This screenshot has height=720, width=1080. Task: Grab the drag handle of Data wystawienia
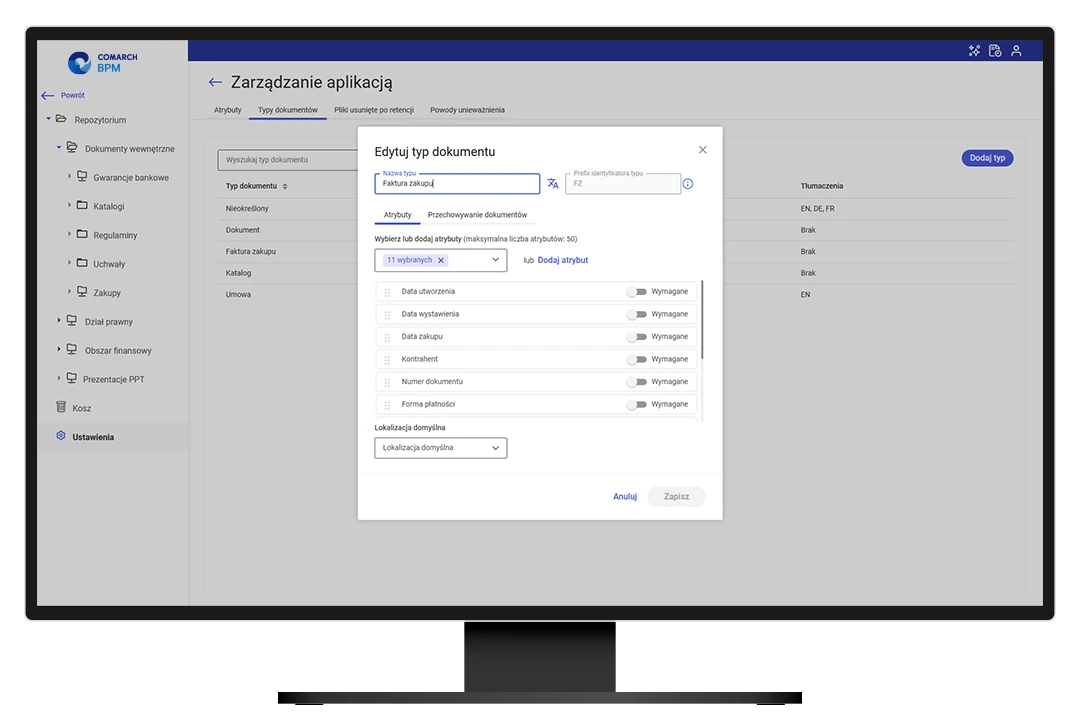tap(387, 315)
